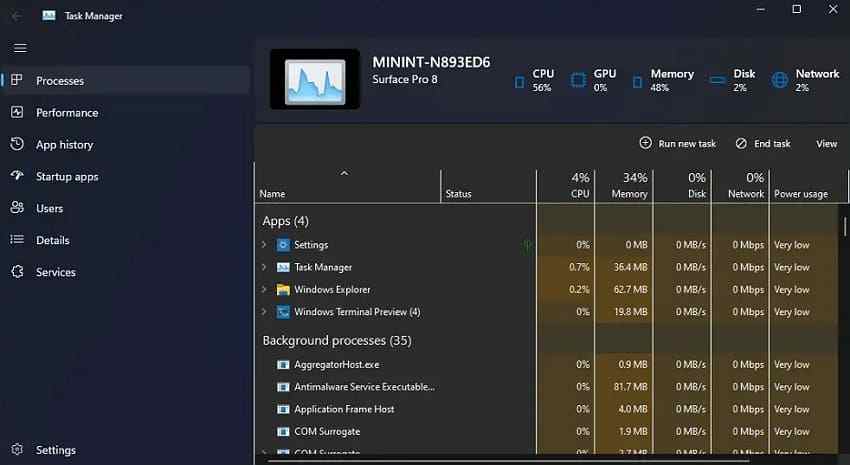Click the Background processes (35) heading
Screen dimensions: 850x465
coord(337,341)
